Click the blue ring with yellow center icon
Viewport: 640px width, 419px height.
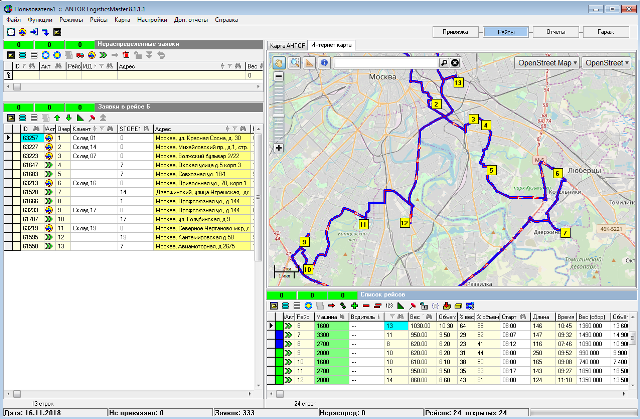coord(57,55)
